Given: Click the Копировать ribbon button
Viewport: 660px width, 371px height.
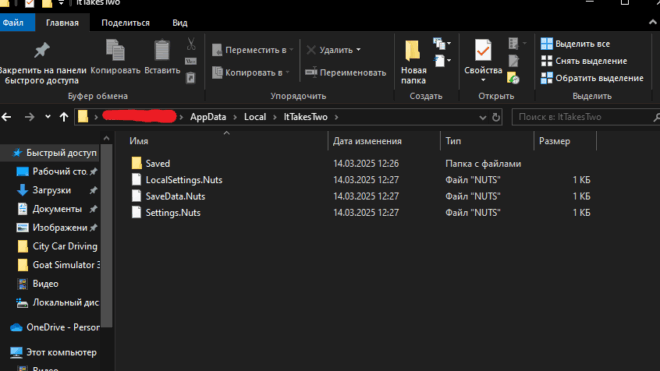Looking at the screenshot, I should click(x=115, y=57).
